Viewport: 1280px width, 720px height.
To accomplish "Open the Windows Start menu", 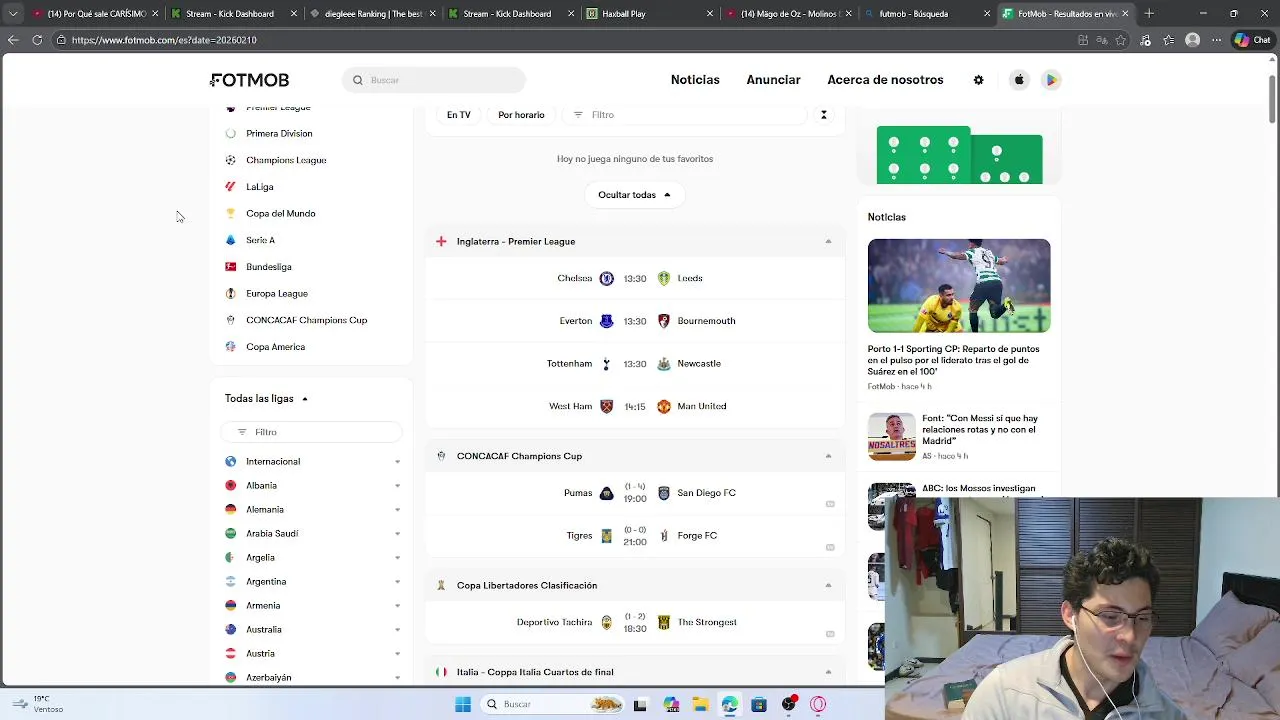I will (x=463, y=704).
